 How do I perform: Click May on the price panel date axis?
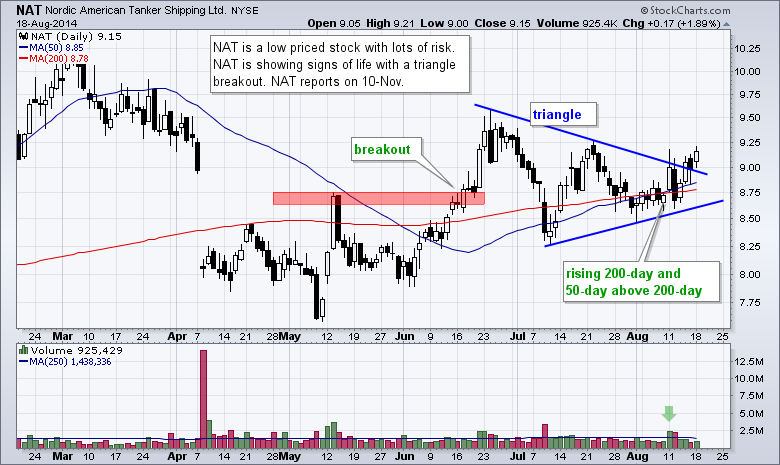pos(290,336)
